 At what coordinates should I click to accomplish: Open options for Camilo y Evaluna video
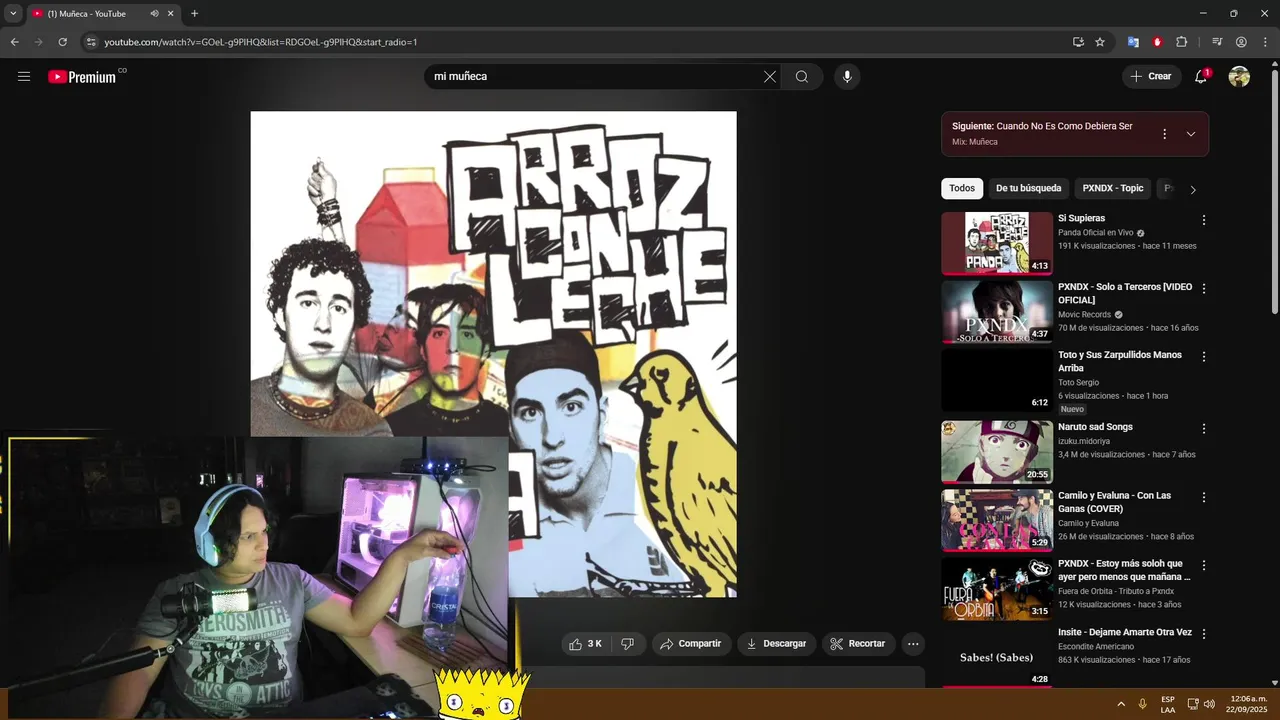(x=1204, y=497)
